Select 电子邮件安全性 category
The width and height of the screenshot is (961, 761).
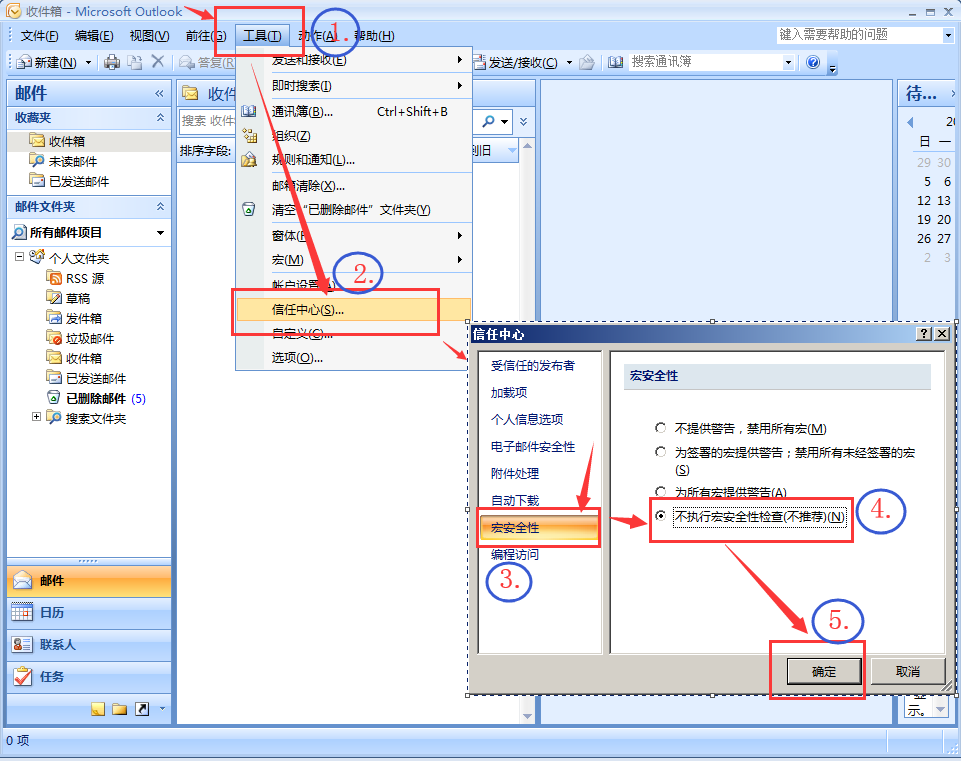pos(533,447)
